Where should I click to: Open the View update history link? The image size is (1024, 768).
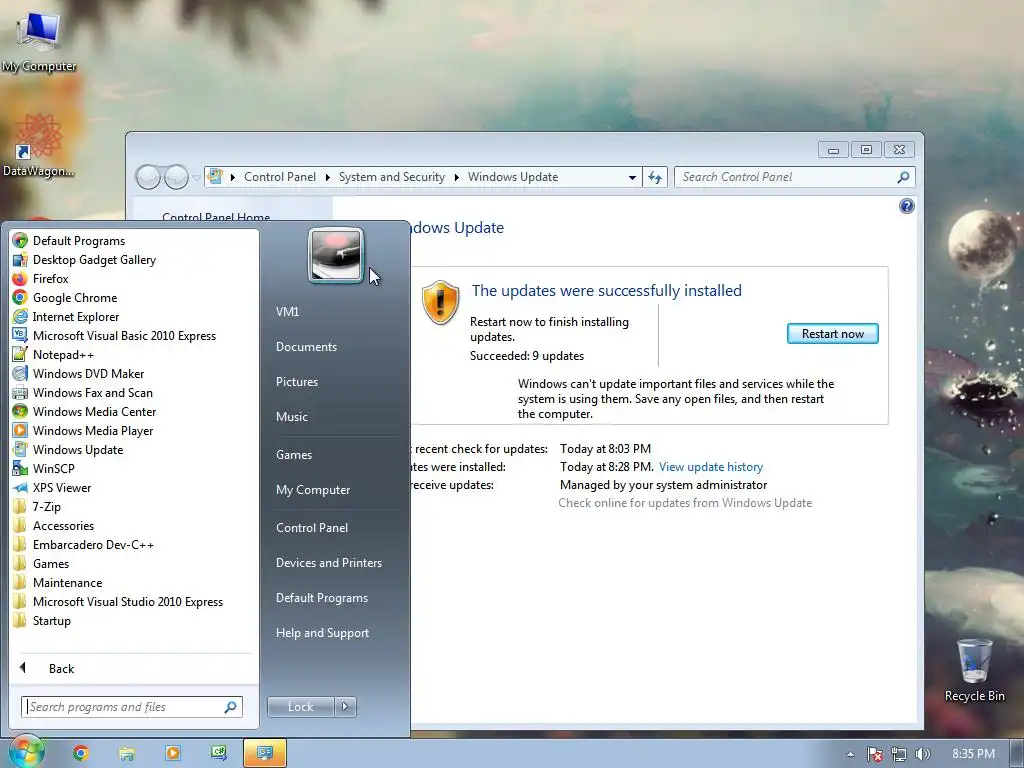(x=711, y=467)
